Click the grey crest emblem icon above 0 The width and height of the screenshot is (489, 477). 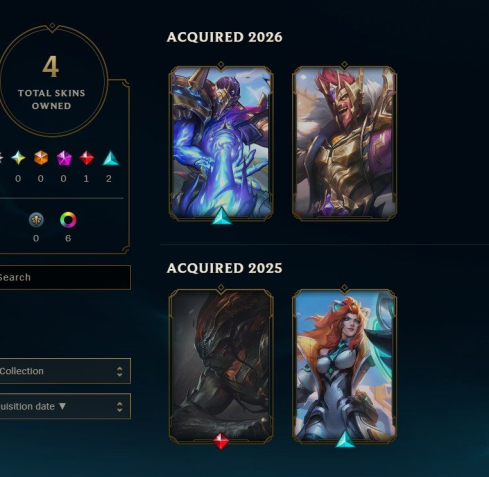tap(36, 220)
